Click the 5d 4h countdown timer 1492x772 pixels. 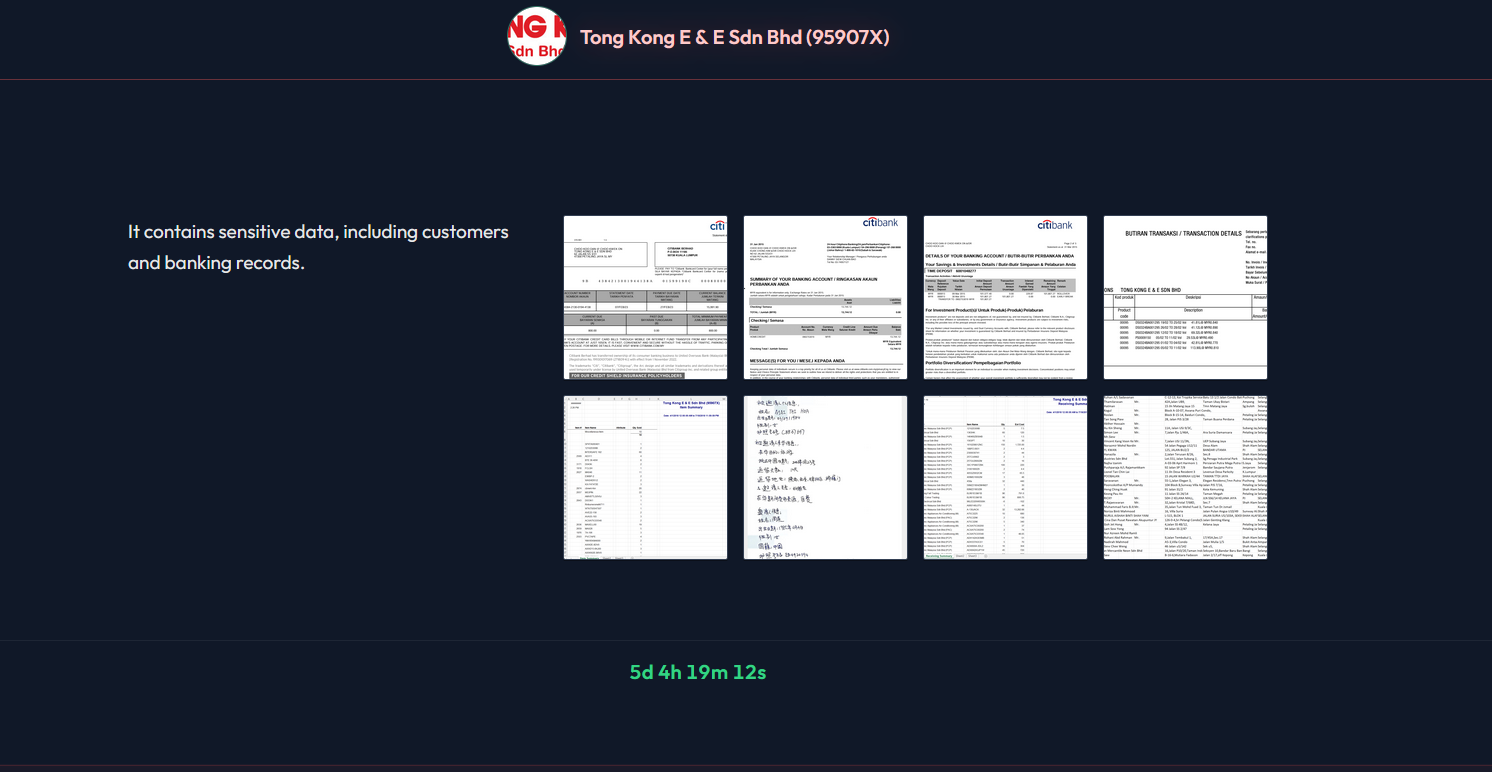[698, 672]
